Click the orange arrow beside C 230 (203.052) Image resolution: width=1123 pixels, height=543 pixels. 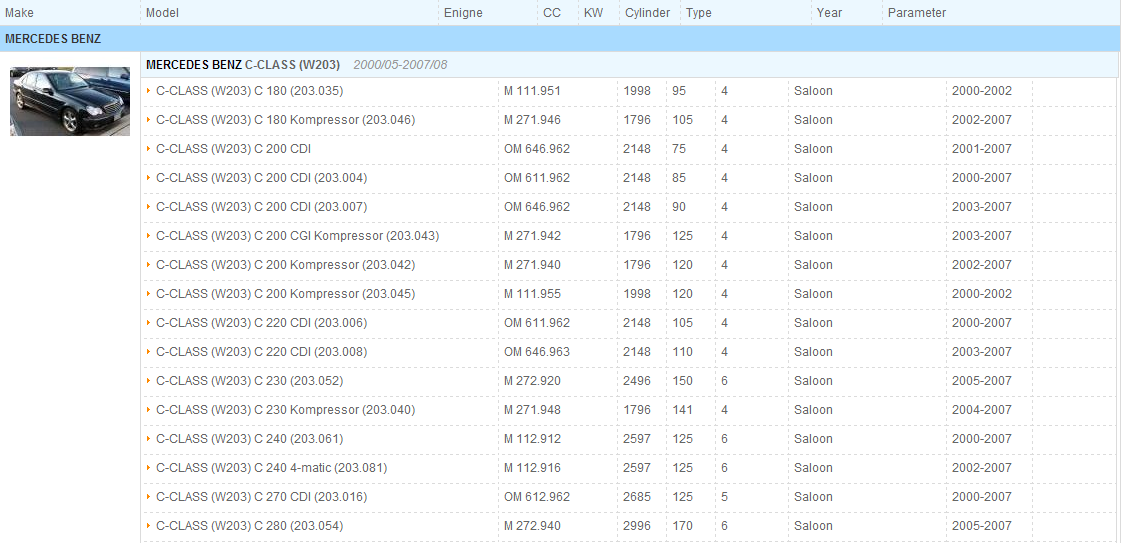coord(148,380)
